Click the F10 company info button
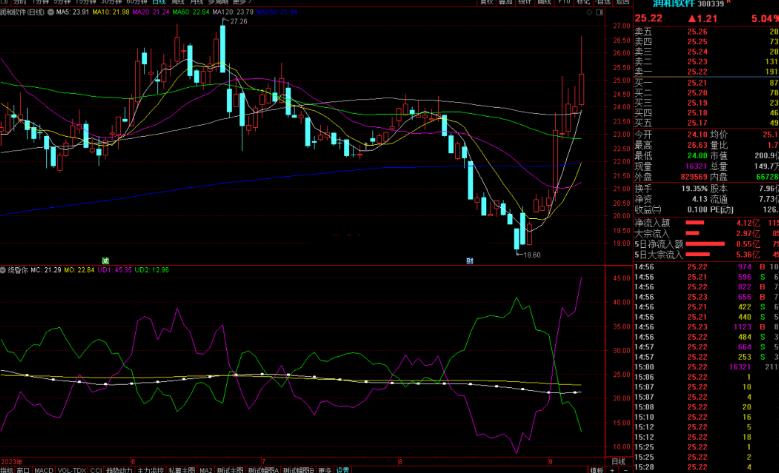The image size is (779, 473). pos(564,2)
